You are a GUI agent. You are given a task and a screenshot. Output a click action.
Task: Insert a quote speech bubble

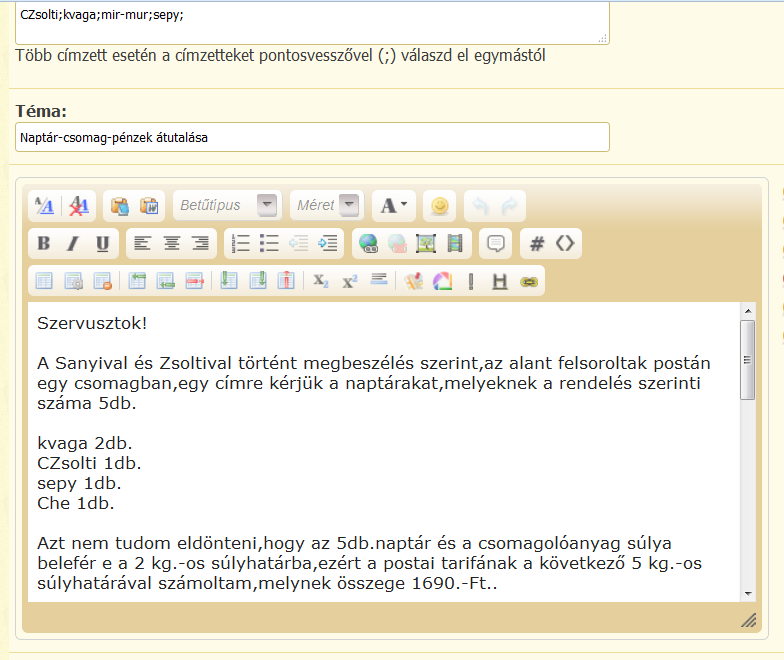click(495, 243)
